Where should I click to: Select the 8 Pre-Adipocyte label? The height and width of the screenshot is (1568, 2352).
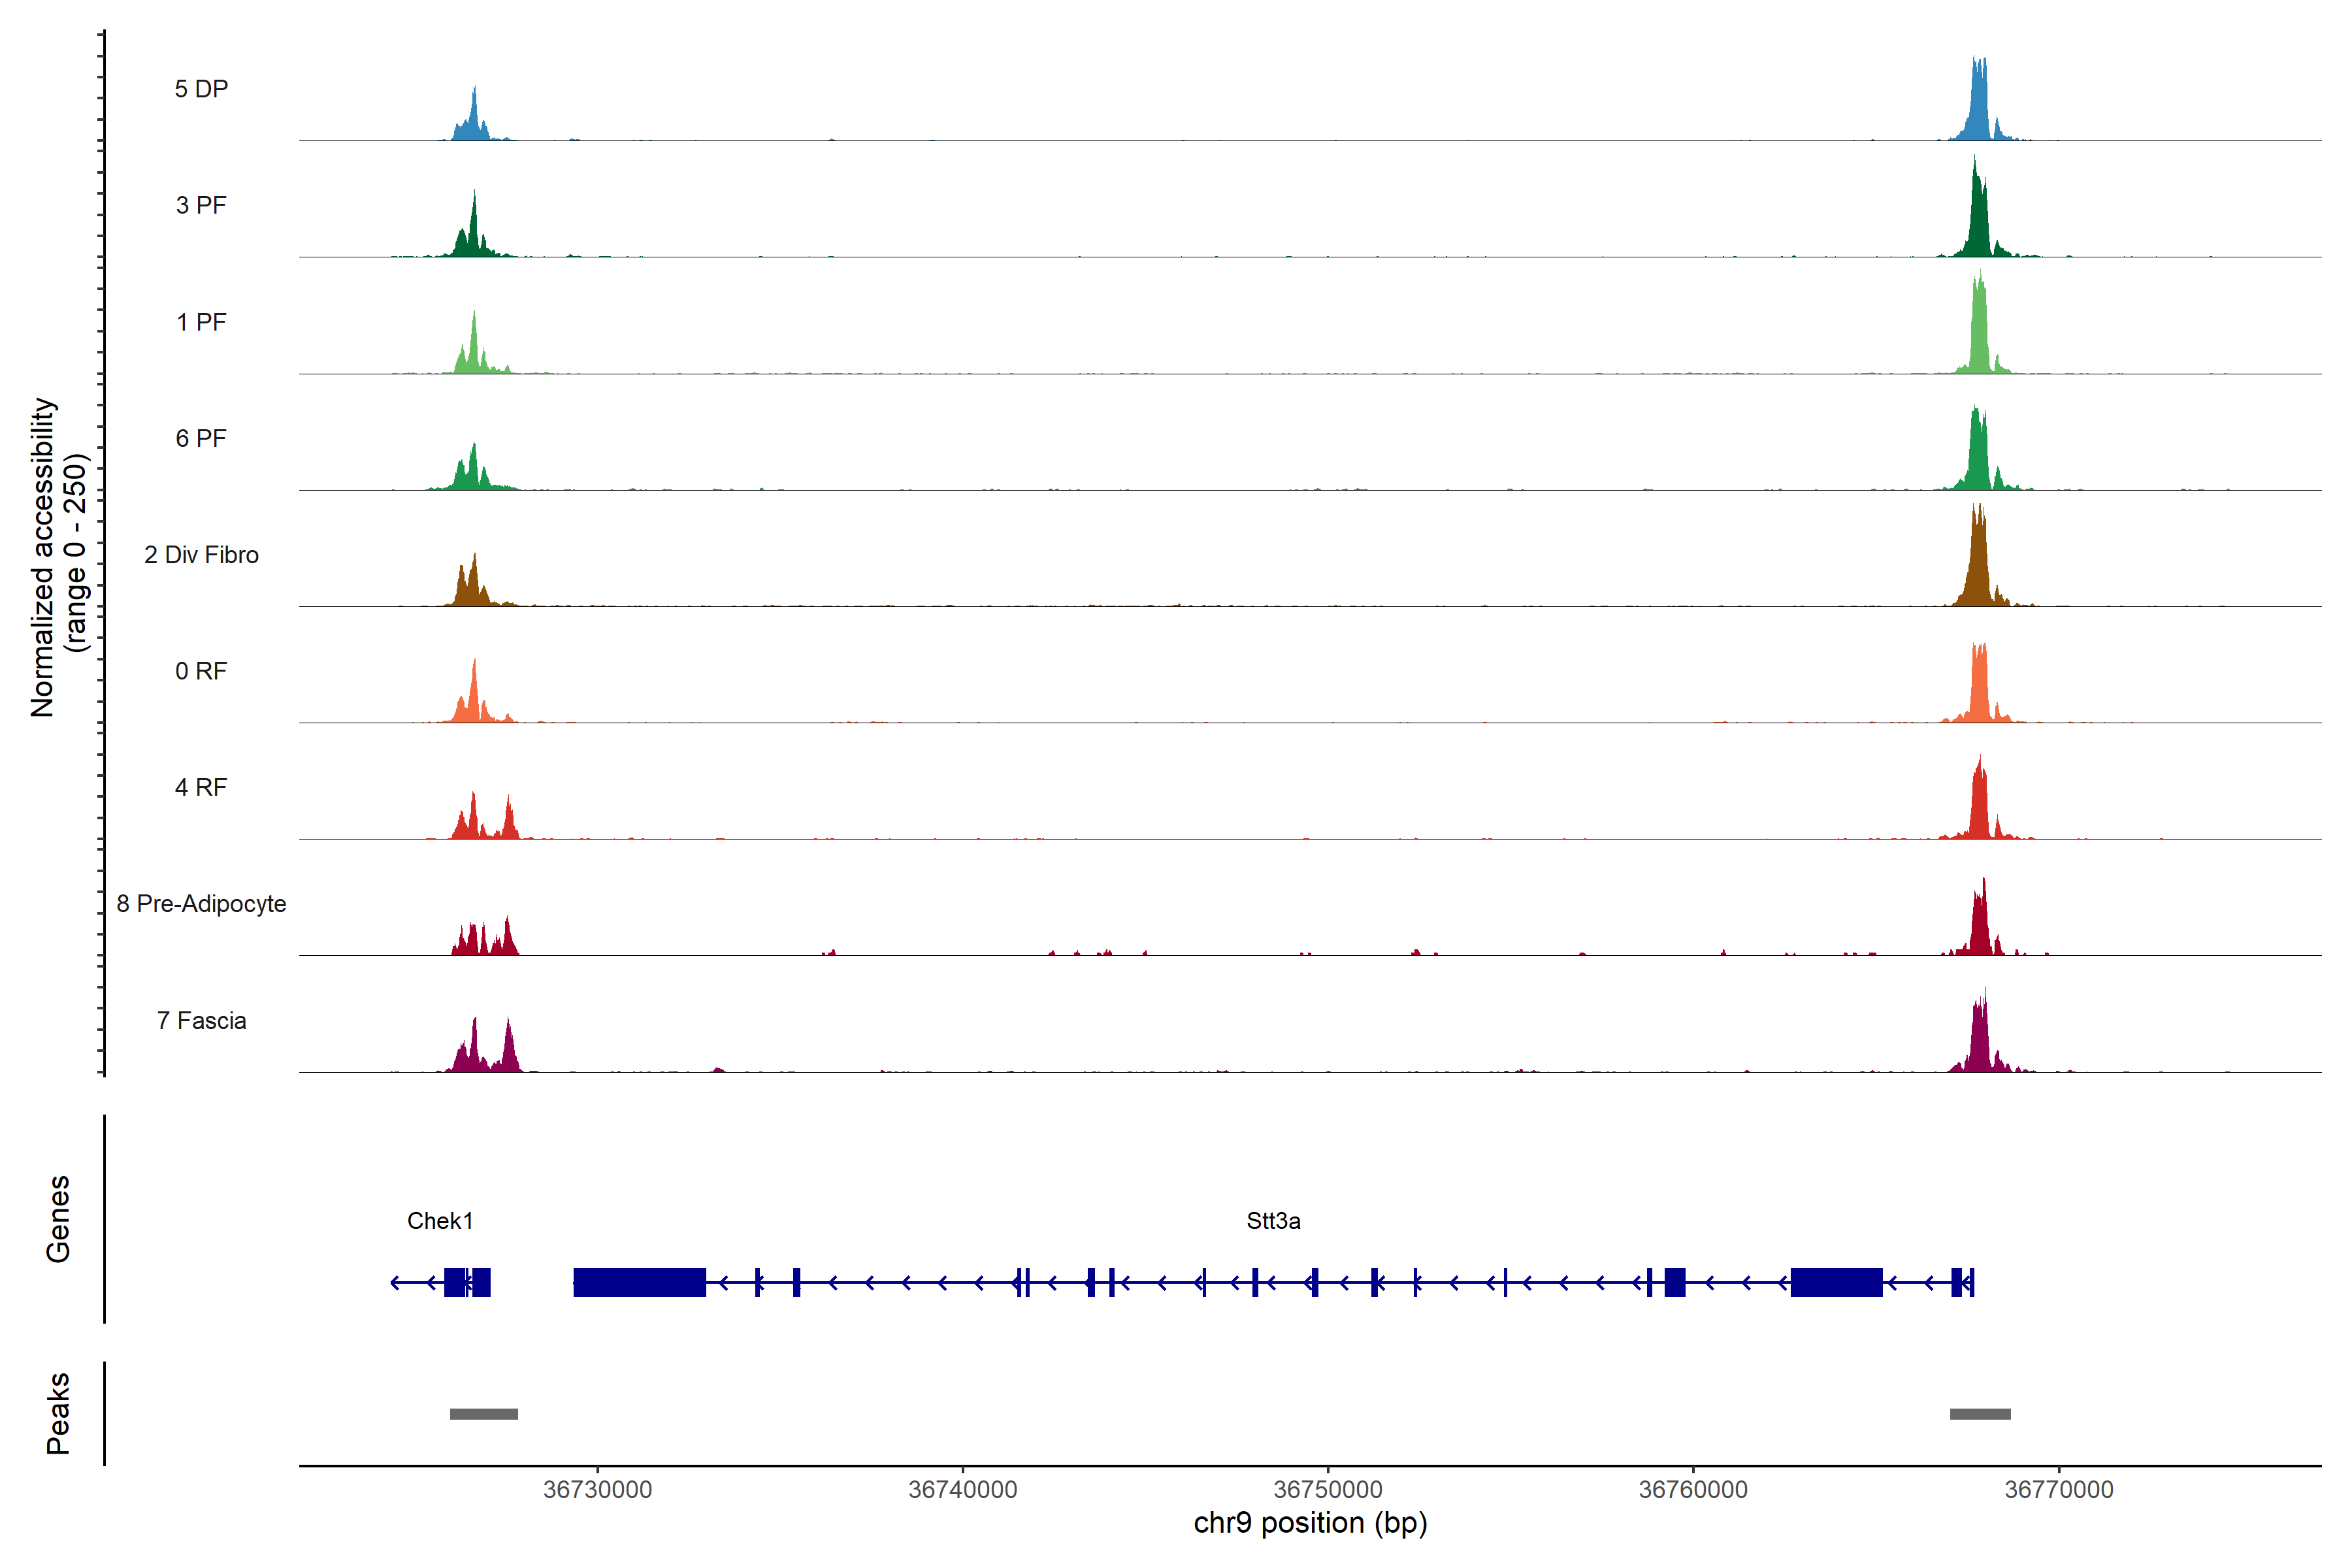tap(201, 904)
